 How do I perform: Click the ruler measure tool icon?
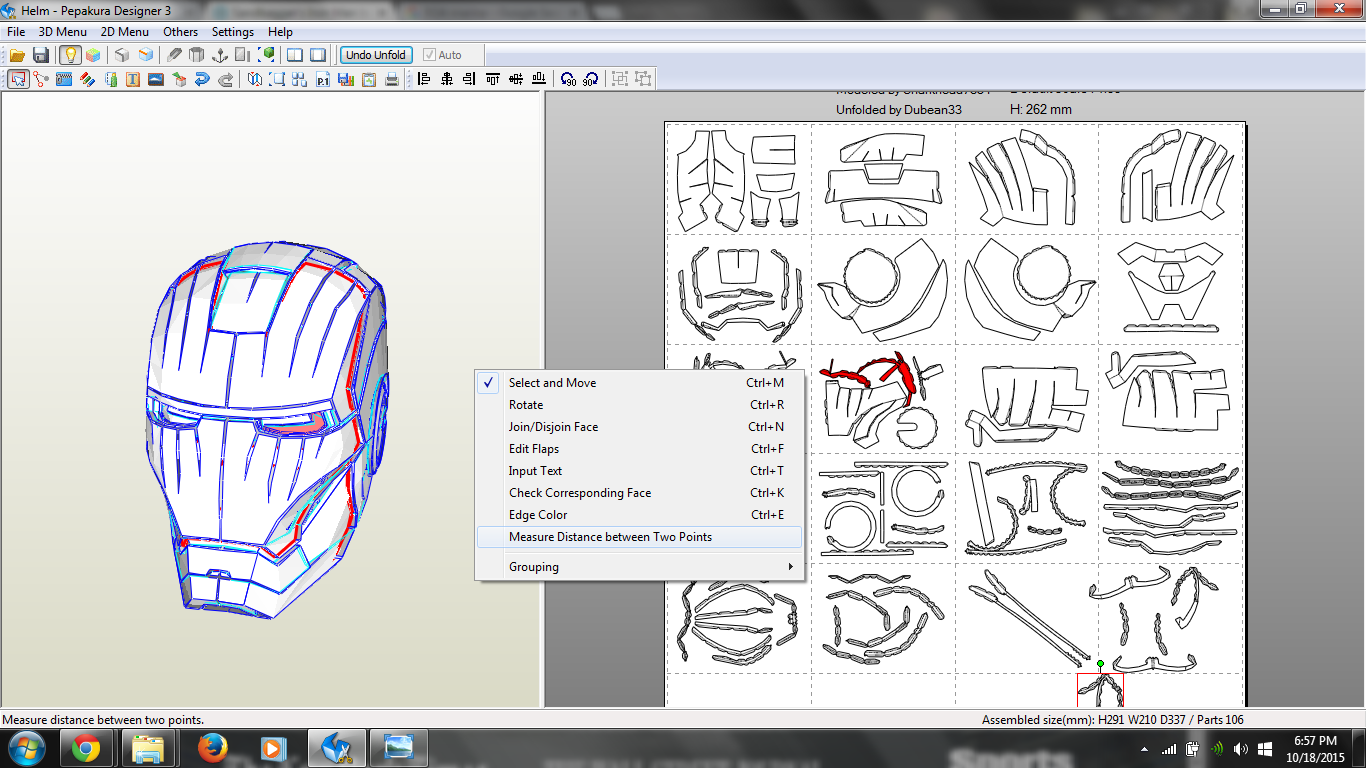111,79
